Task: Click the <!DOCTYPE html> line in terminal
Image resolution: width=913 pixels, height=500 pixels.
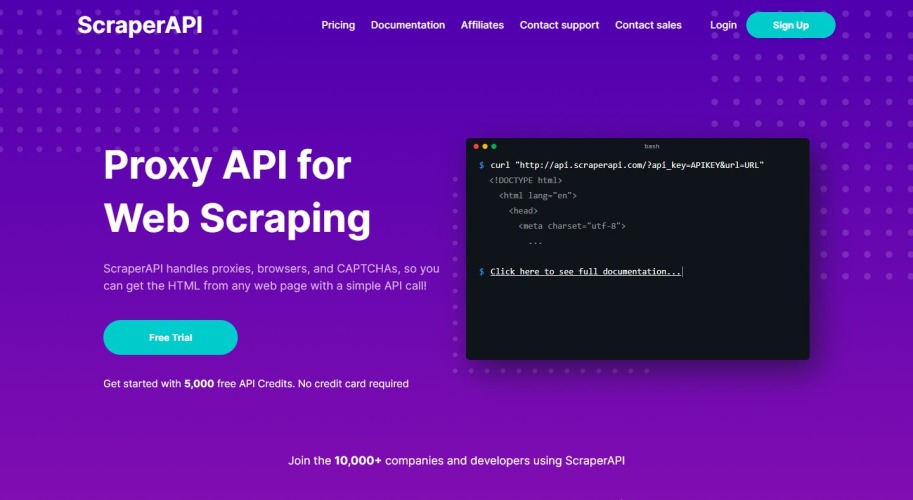Action: pyautogui.click(x=526, y=180)
